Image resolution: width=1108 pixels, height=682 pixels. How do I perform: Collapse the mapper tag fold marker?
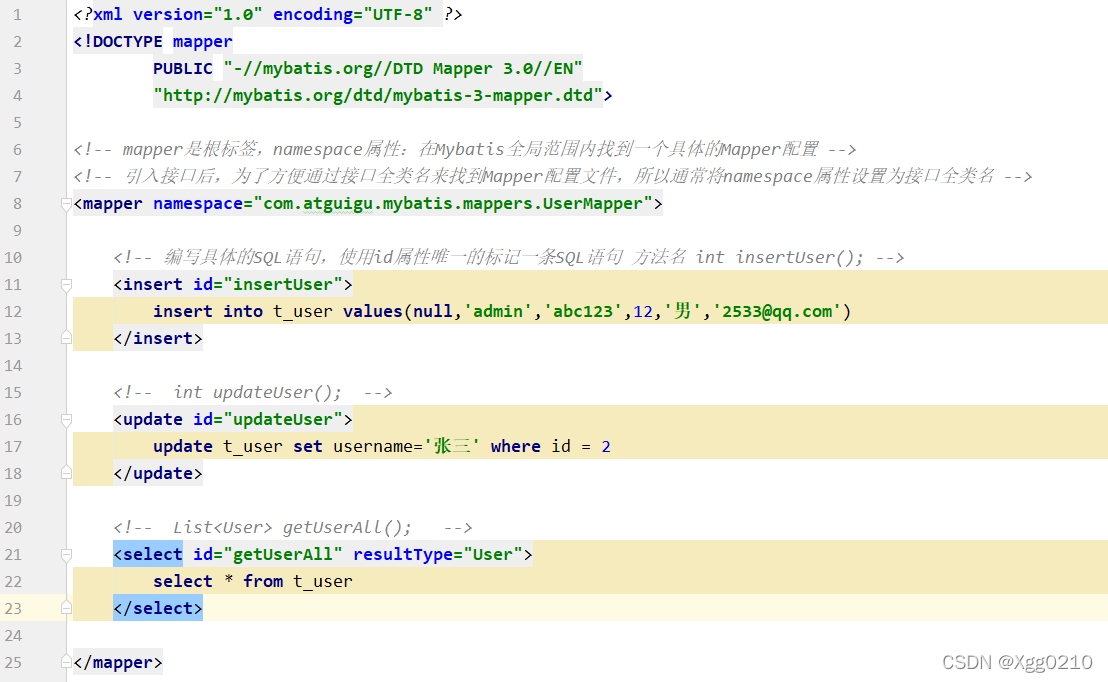(x=66, y=204)
